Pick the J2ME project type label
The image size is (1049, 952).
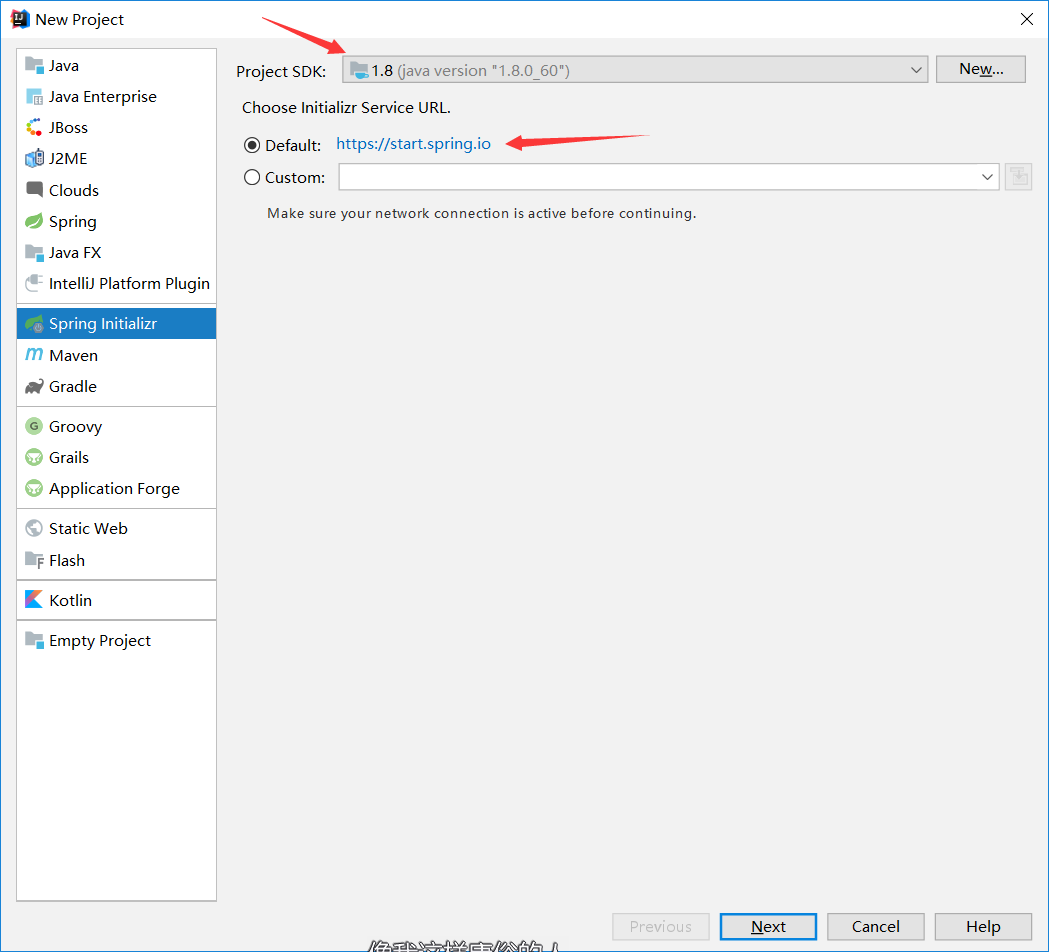point(68,159)
